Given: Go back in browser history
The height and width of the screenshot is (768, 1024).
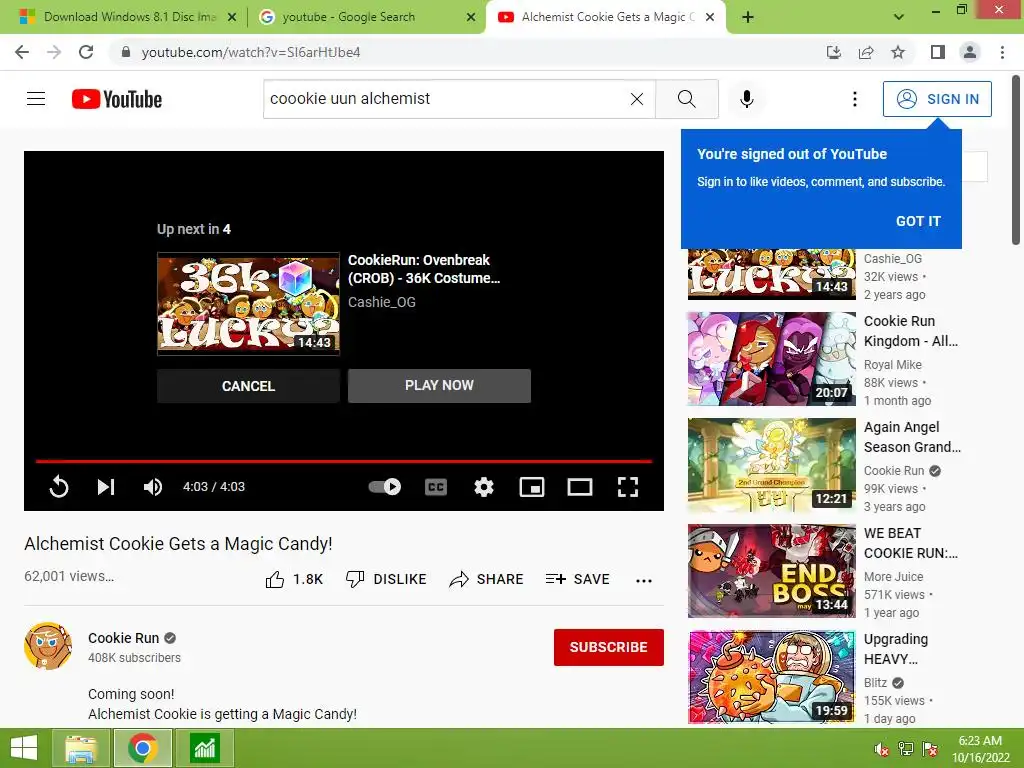Looking at the screenshot, I should click(22, 52).
